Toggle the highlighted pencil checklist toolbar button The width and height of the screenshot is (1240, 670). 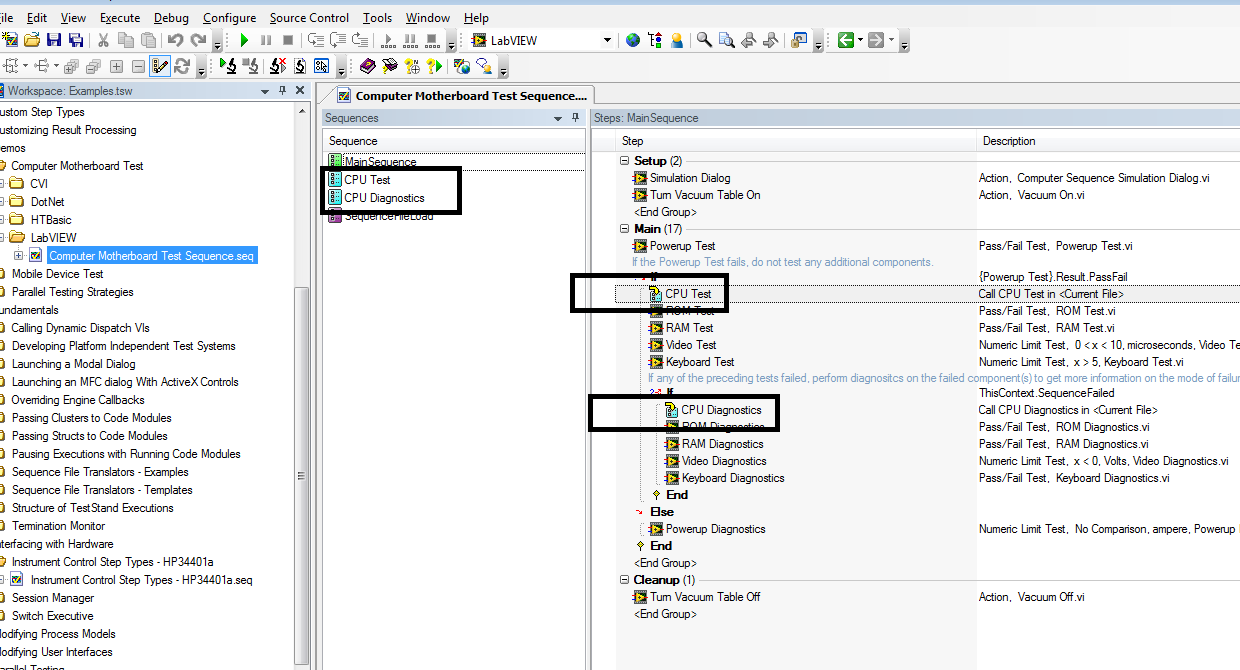point(160,66)
